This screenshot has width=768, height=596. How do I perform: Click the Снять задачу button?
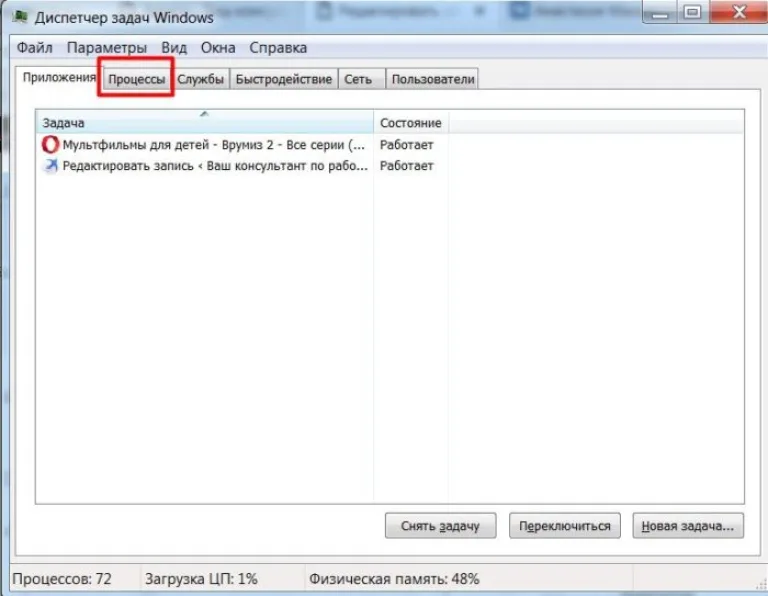[440, 525]
